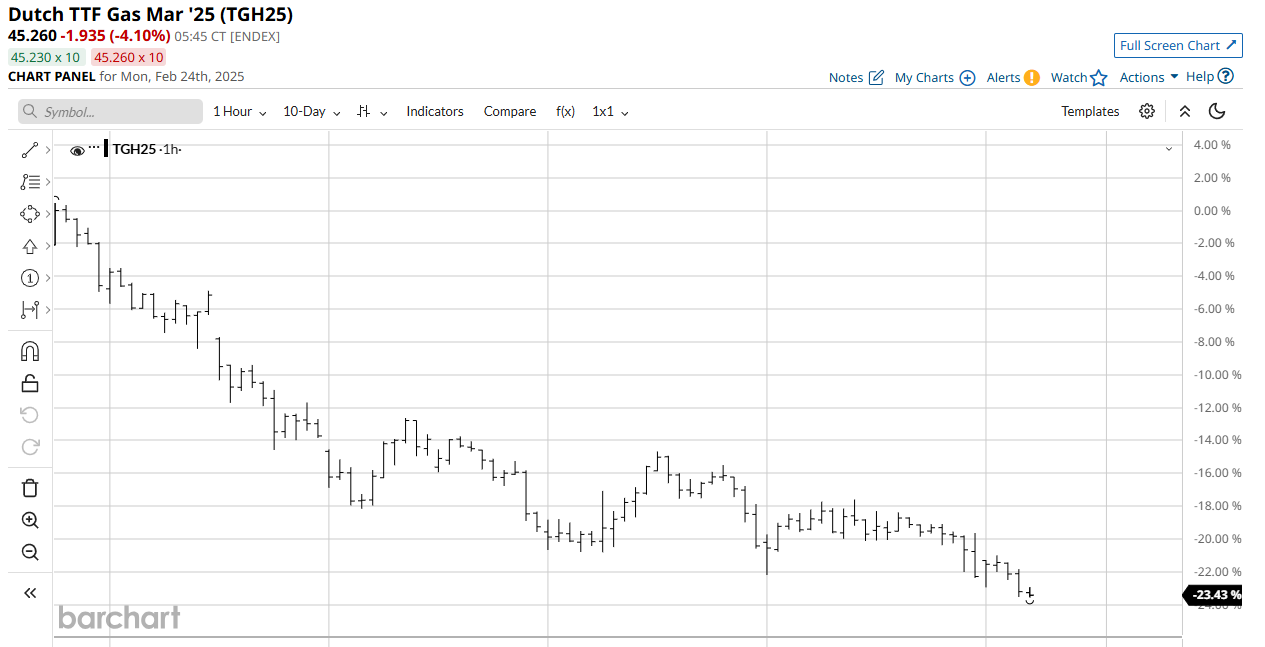The width and height of the screenshot is (1265, 647).
Task: Open the My Charts link
Action: pos(935,77)
